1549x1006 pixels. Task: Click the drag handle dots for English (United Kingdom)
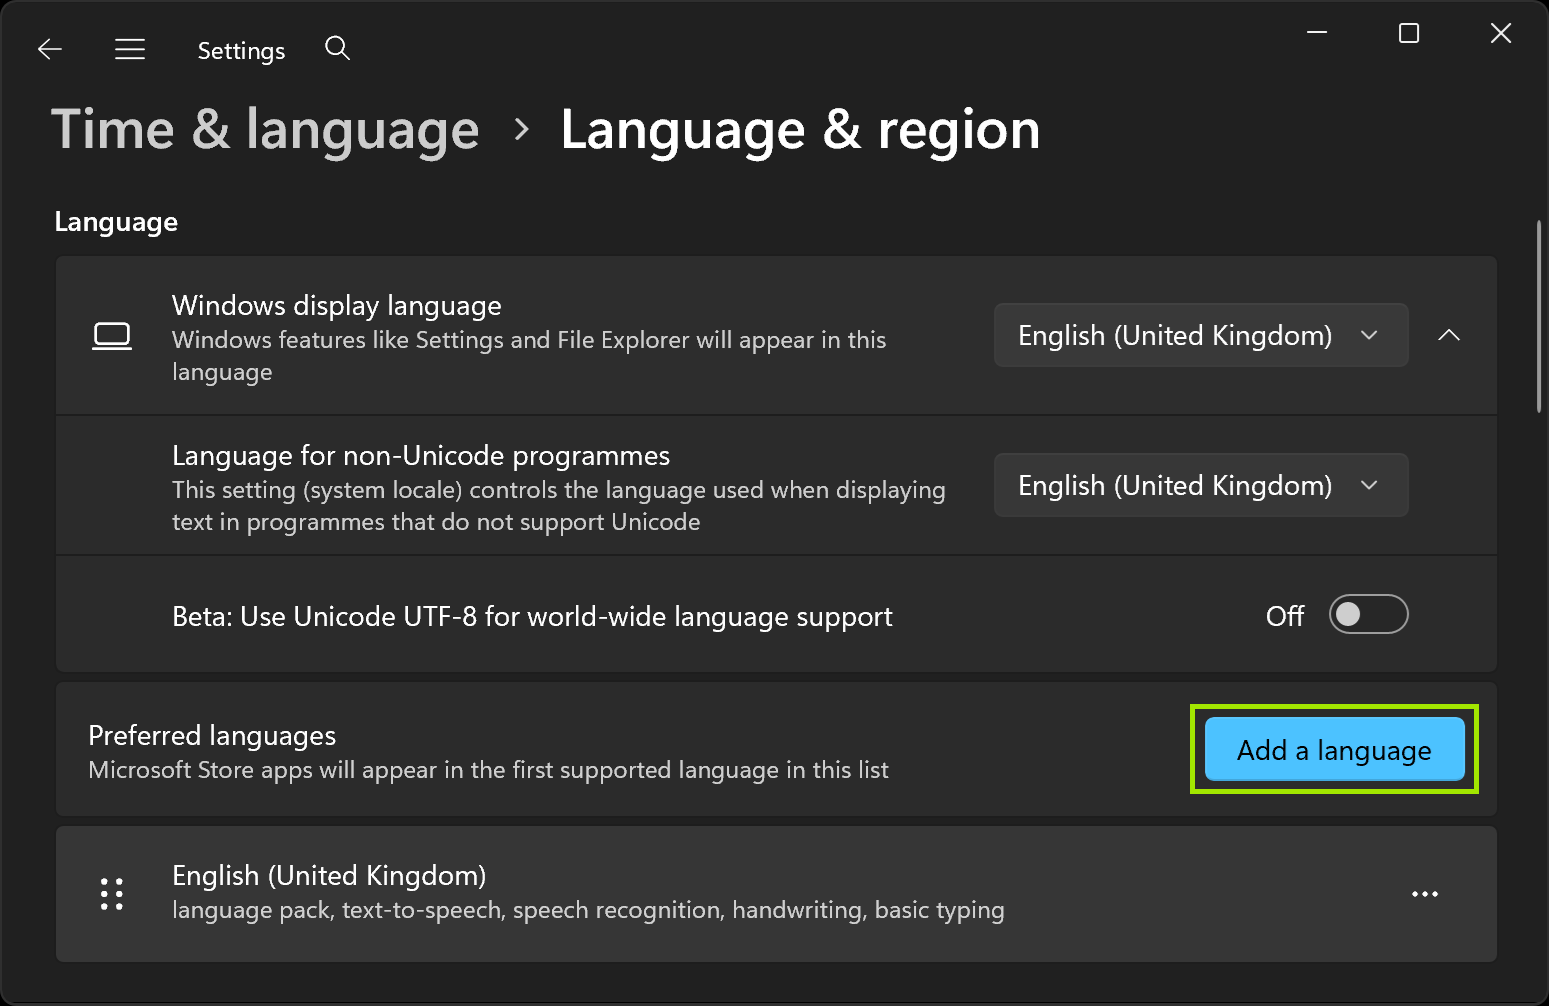pos(111,893)
